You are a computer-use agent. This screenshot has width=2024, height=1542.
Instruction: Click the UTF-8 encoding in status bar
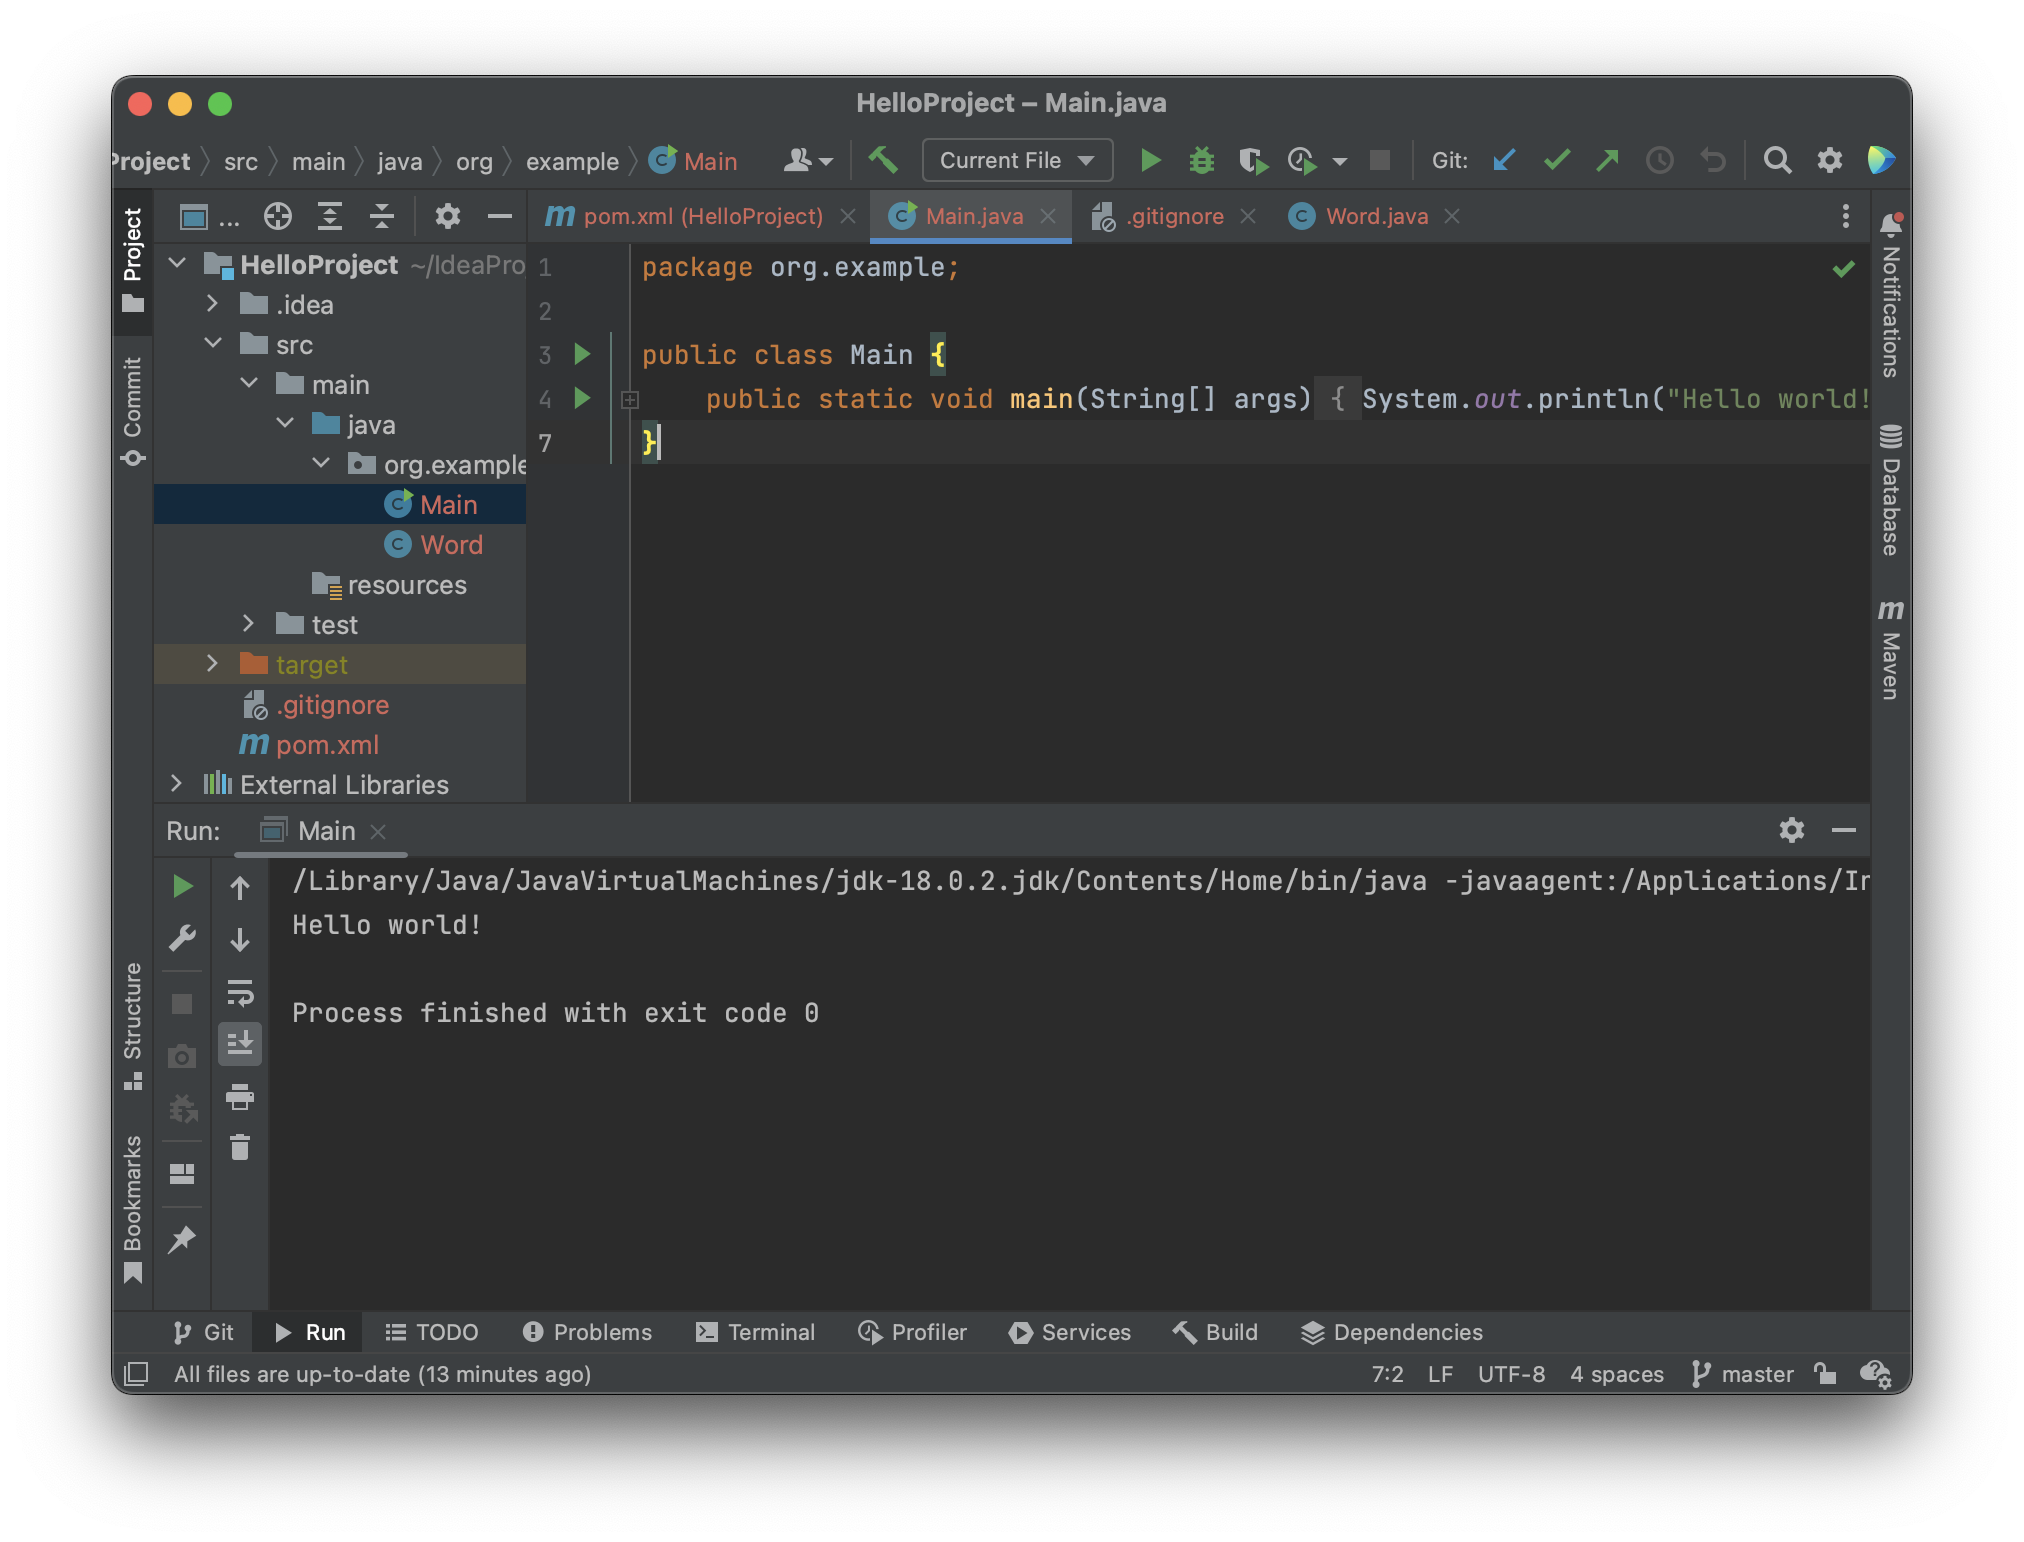1511,1374
